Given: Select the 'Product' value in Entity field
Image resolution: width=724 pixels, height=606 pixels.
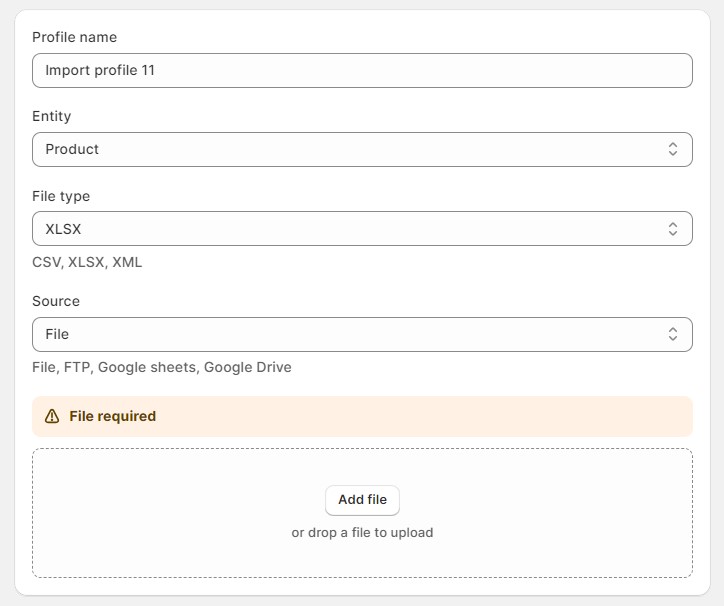Looking at the screenshot, I should click(x=72, y=149).
